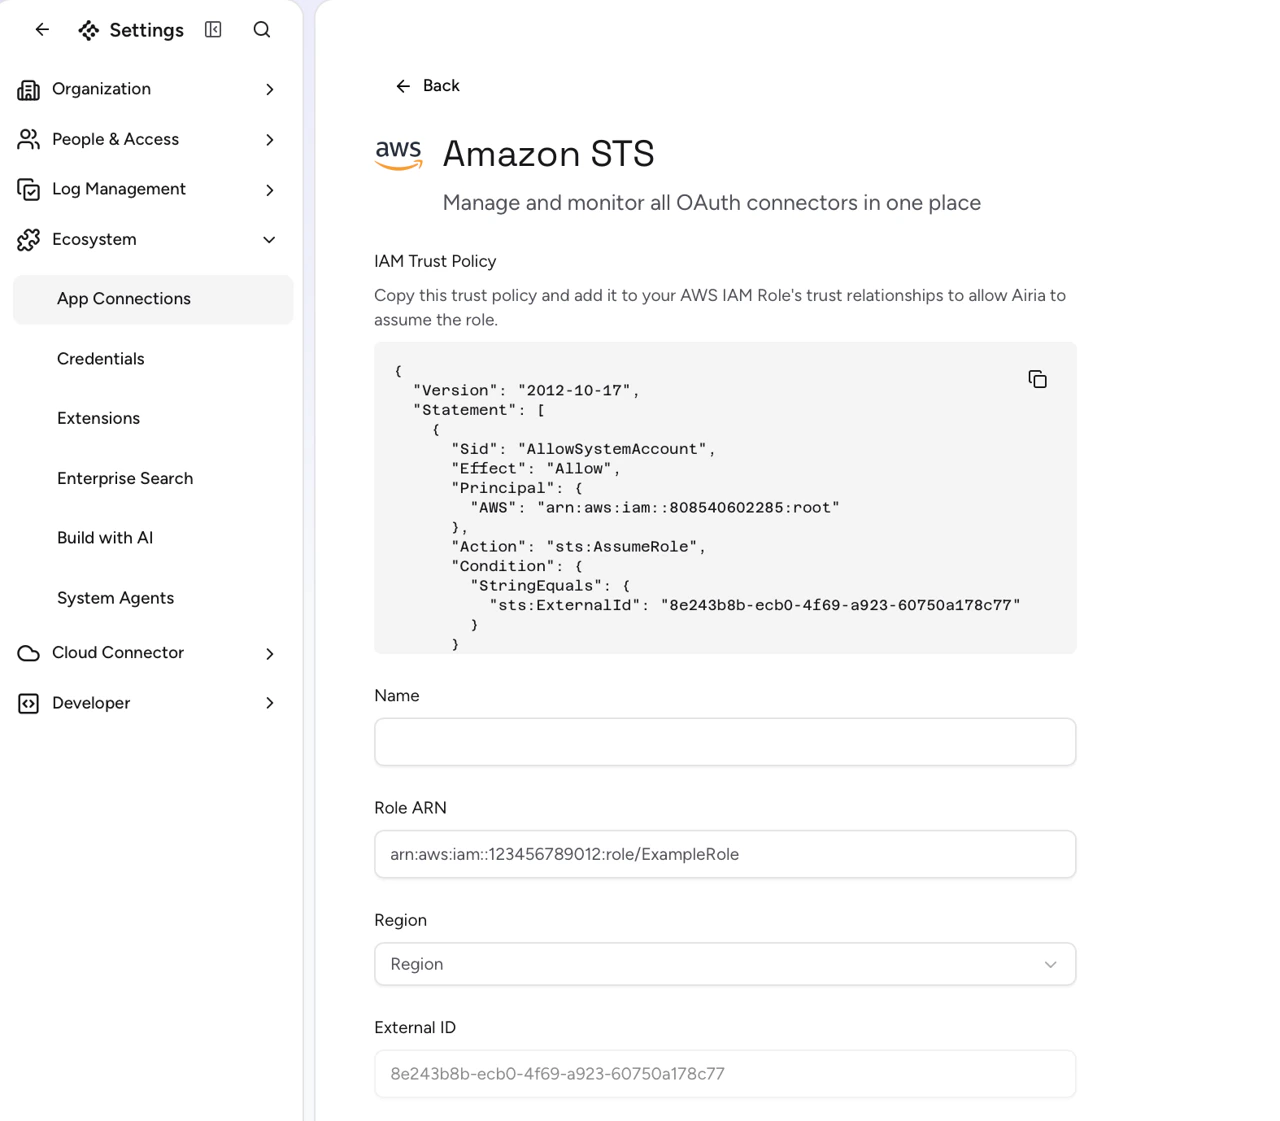Open the Region dropdown

(725, 964)
